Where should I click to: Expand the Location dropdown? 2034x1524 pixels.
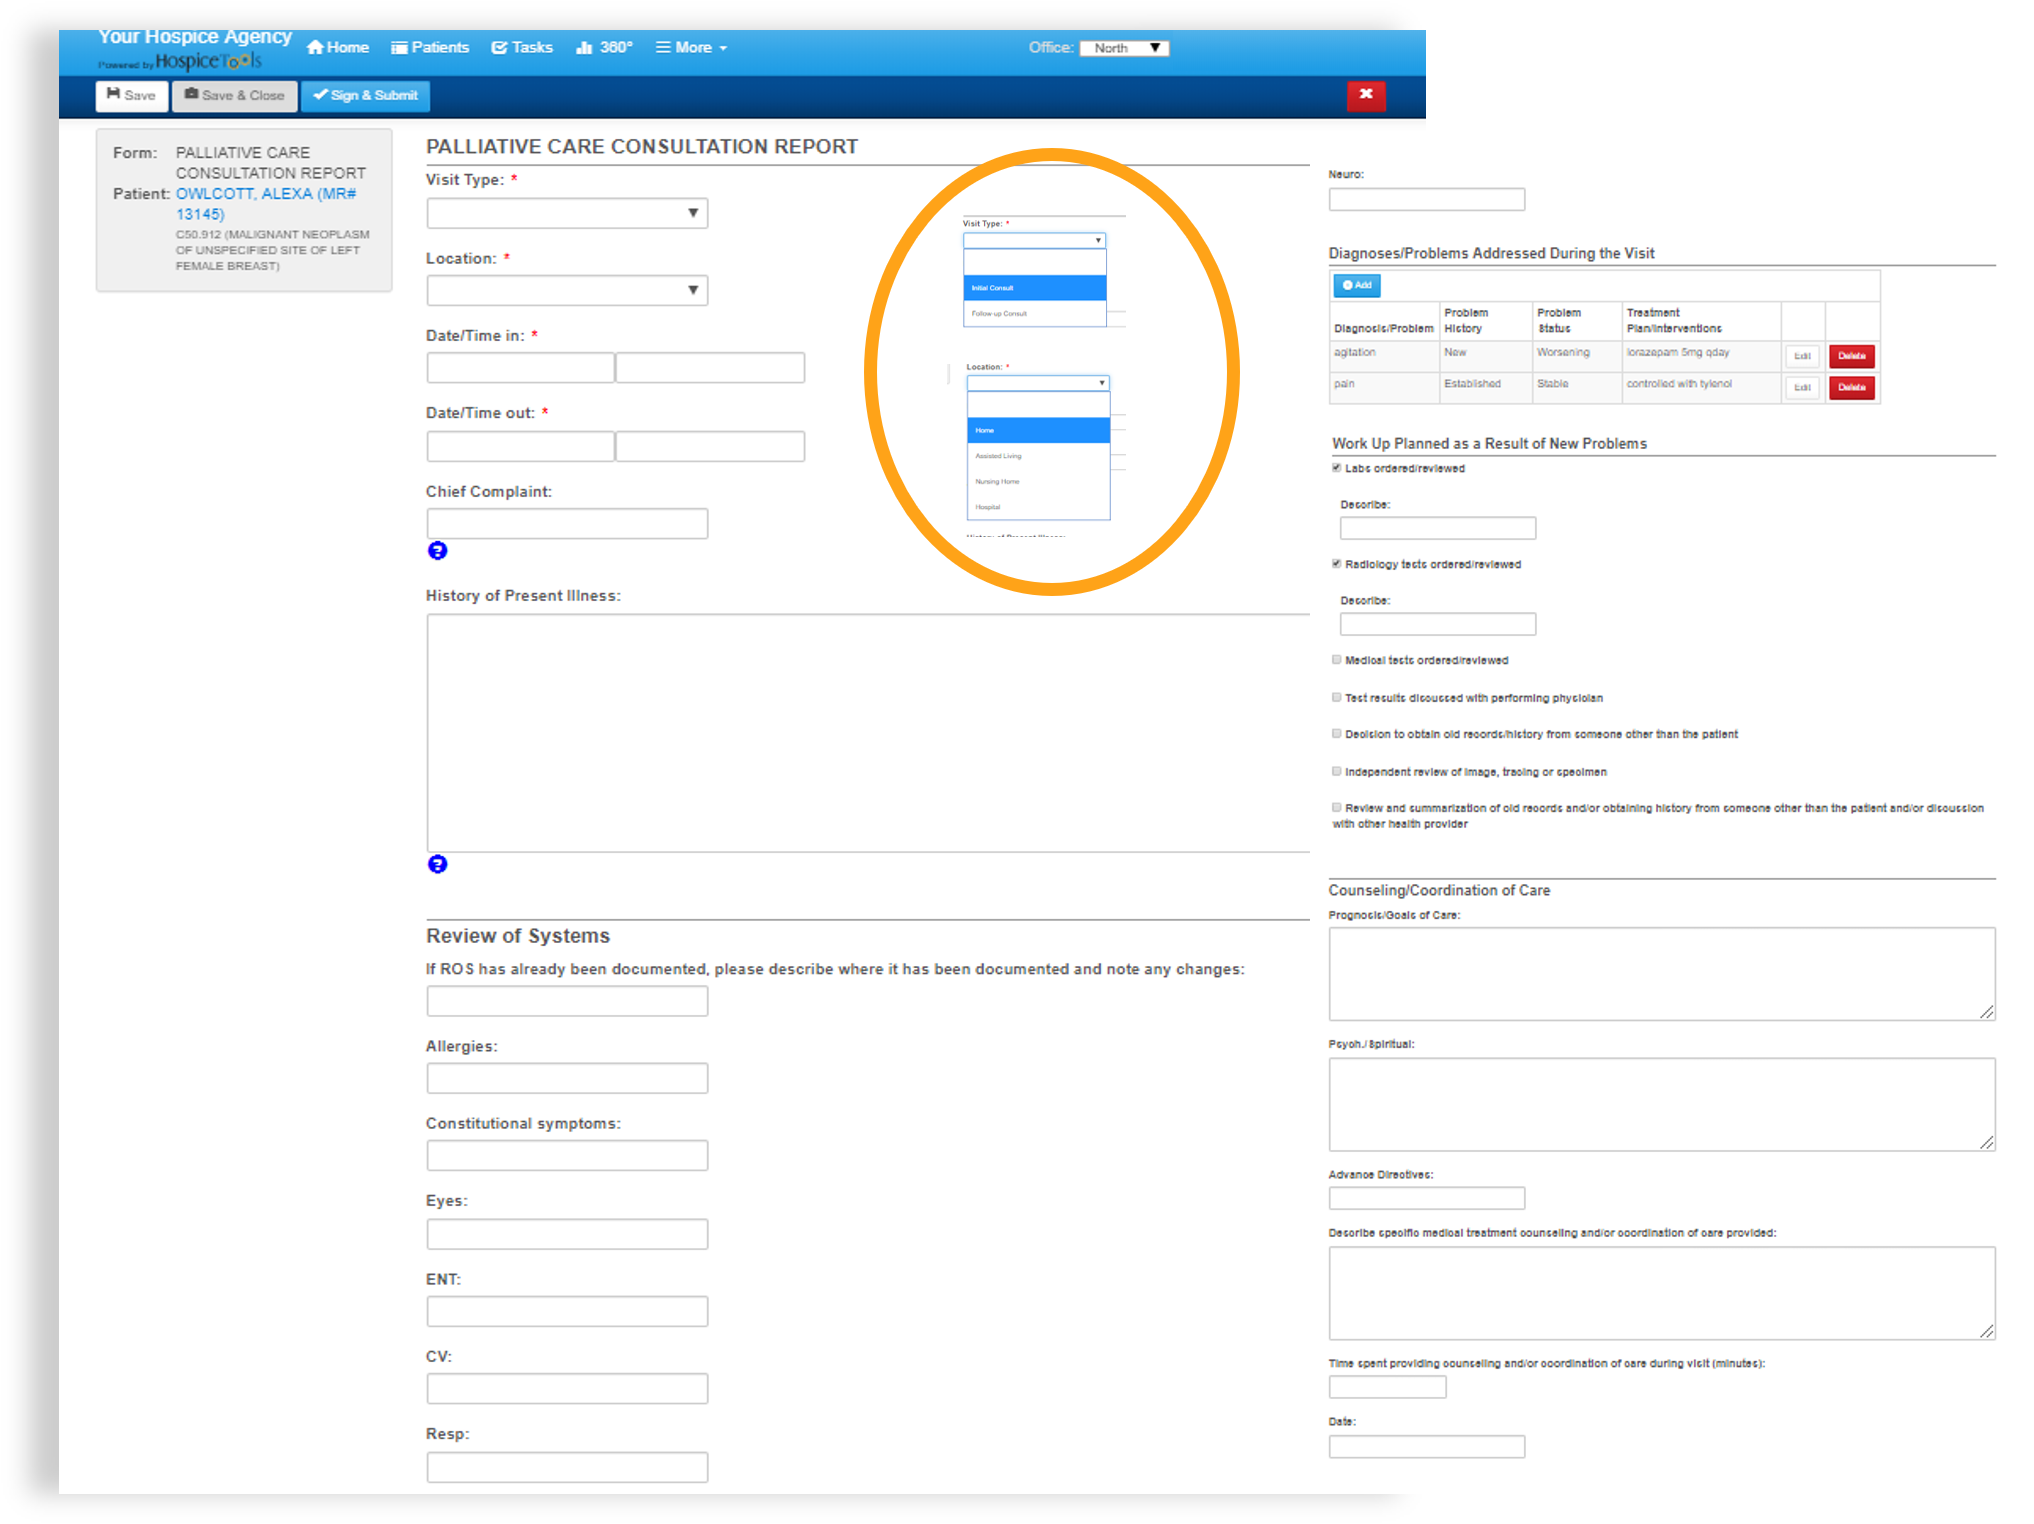567,290
